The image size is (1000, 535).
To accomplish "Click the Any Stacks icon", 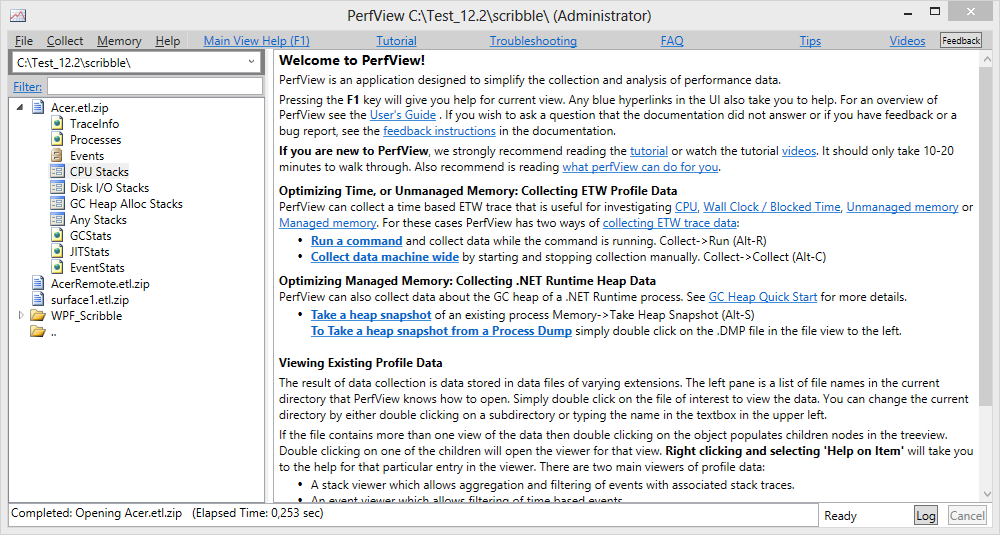I will [x=57, y=219].
